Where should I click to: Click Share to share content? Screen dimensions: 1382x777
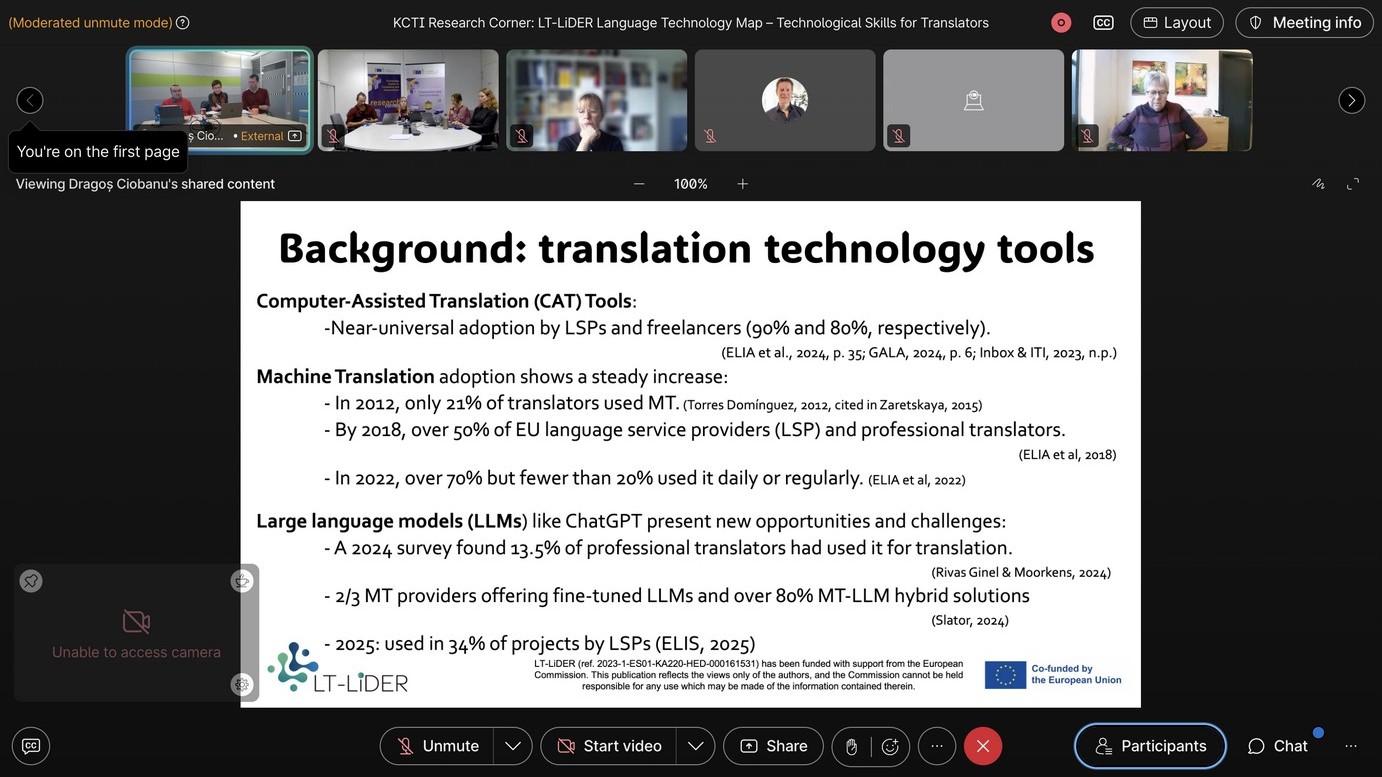pos(773,746)
